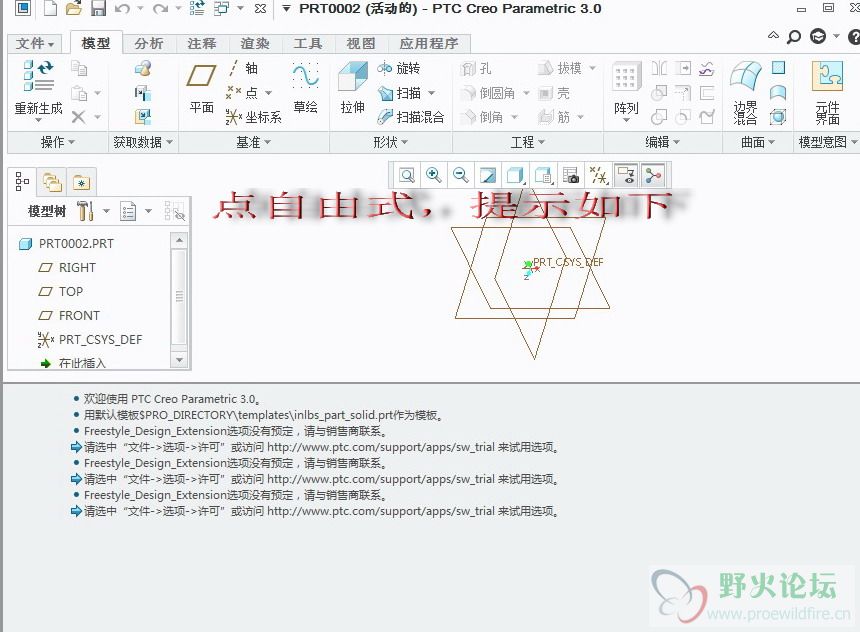
Task: Switch to the Model (模型) tab
Action: pyautogui.click(x=95, y=43)
